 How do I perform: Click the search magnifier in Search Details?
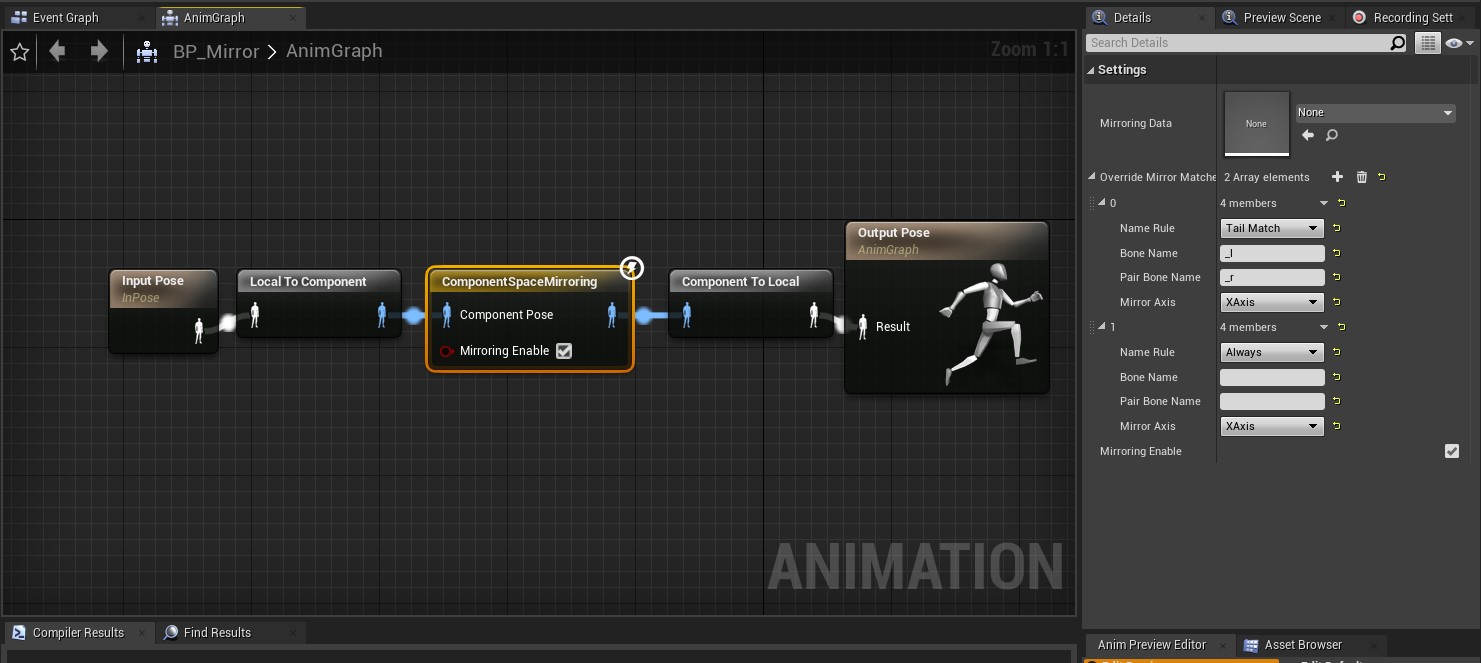click(1398, 43)
